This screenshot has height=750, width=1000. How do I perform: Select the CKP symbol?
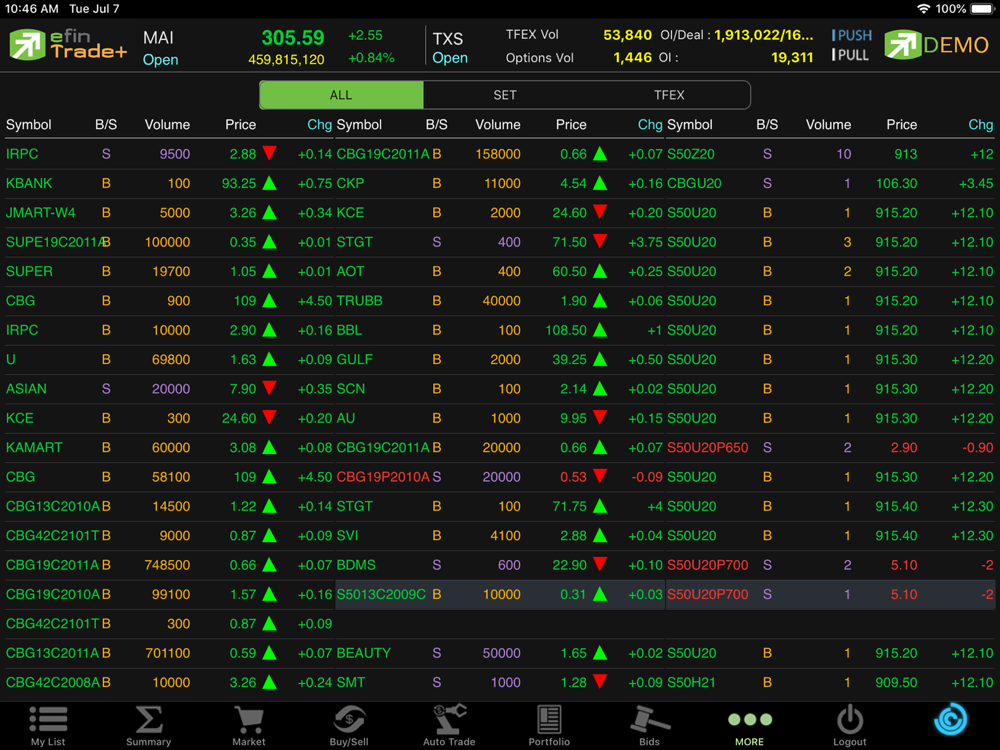point(350,183)
